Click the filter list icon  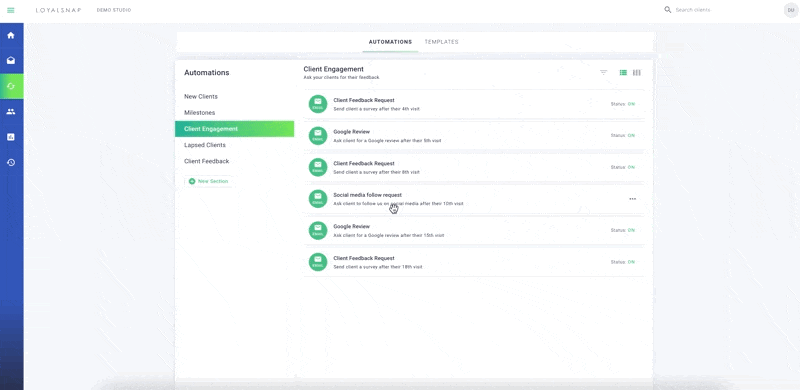(x=604, y=72)
